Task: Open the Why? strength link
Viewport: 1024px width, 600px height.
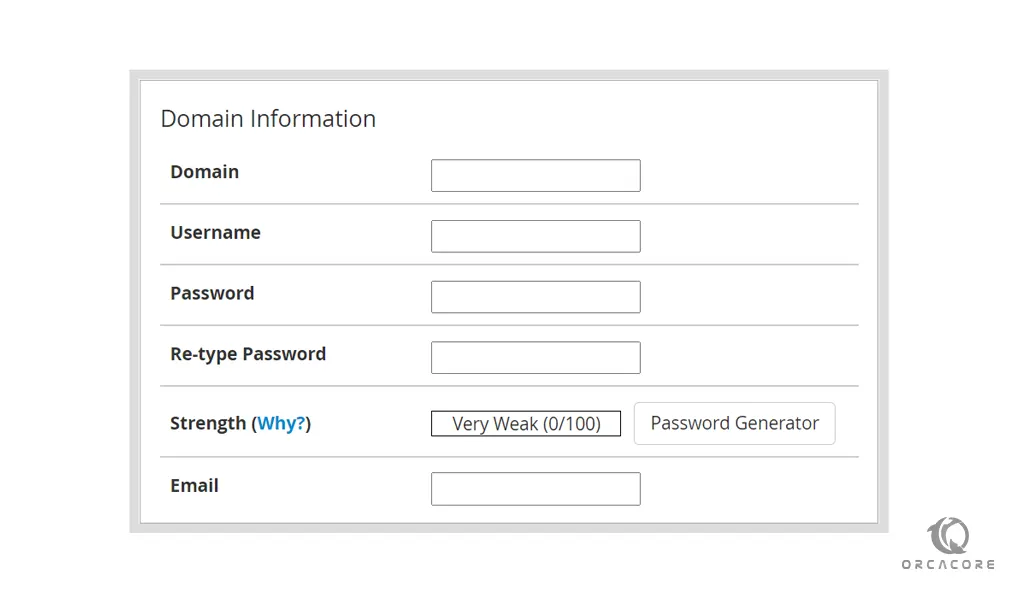Action: (x=281, y=424)
